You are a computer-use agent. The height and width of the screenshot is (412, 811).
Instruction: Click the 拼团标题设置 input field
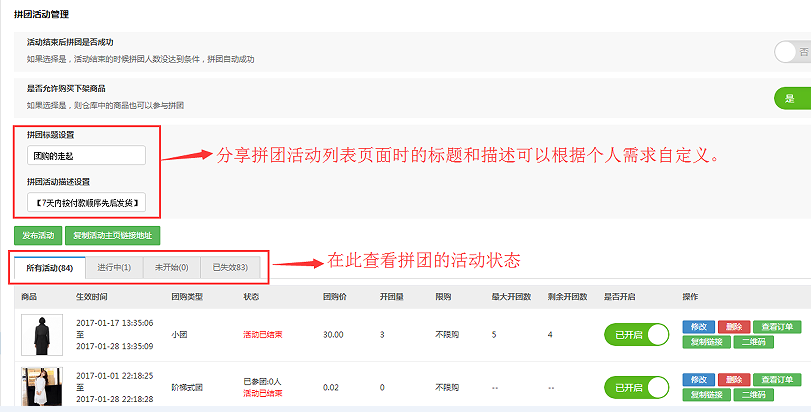[x=86, y=155]
